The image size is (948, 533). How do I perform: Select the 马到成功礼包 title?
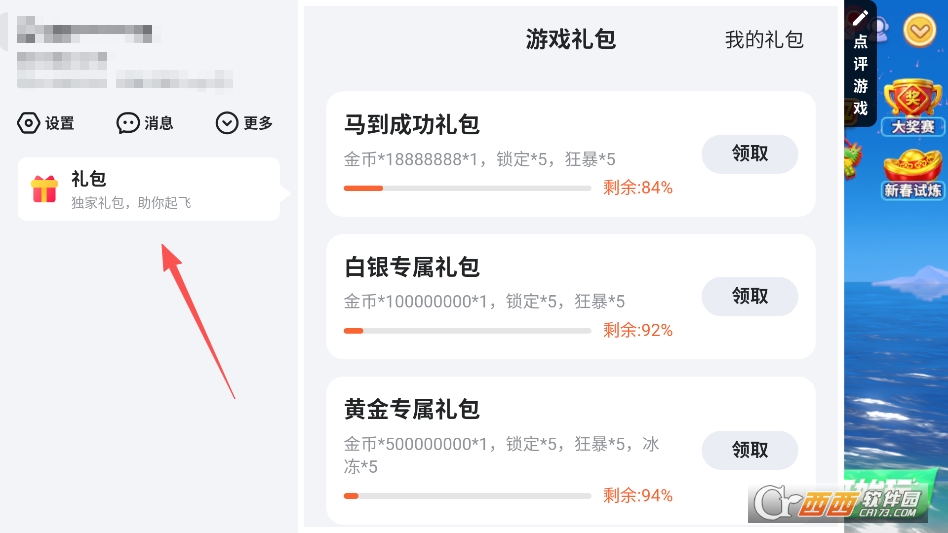pos(412,125)
